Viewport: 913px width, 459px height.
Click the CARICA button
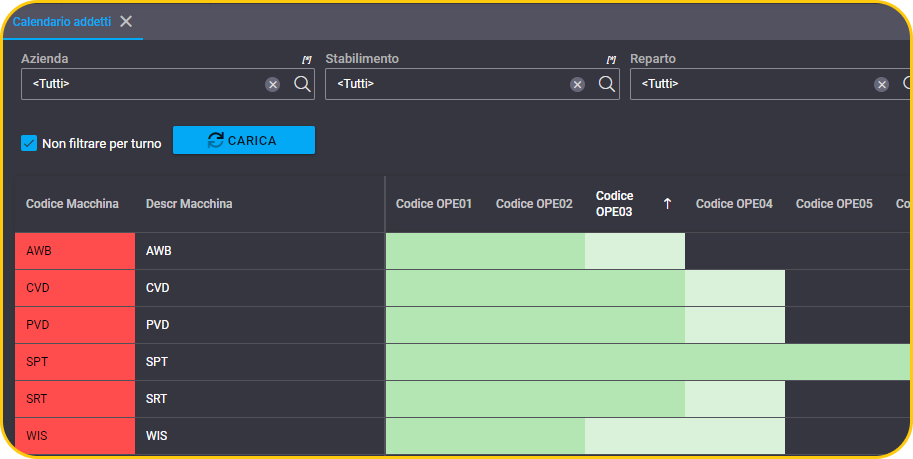pyautogui.click(x=244, y=140)
